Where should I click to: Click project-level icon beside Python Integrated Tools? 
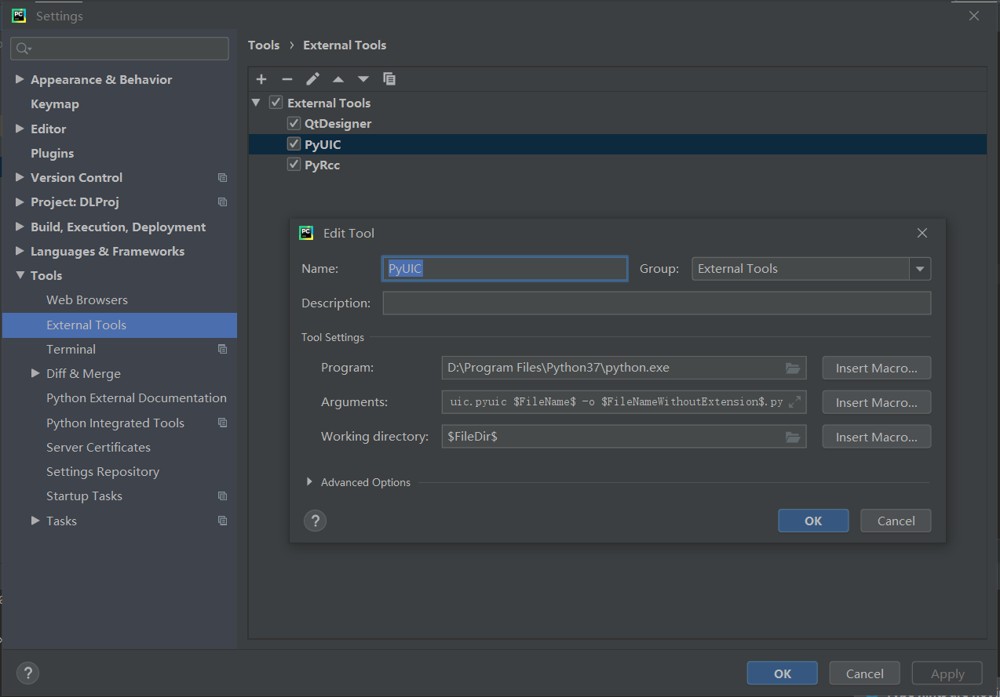click(222, 423)
